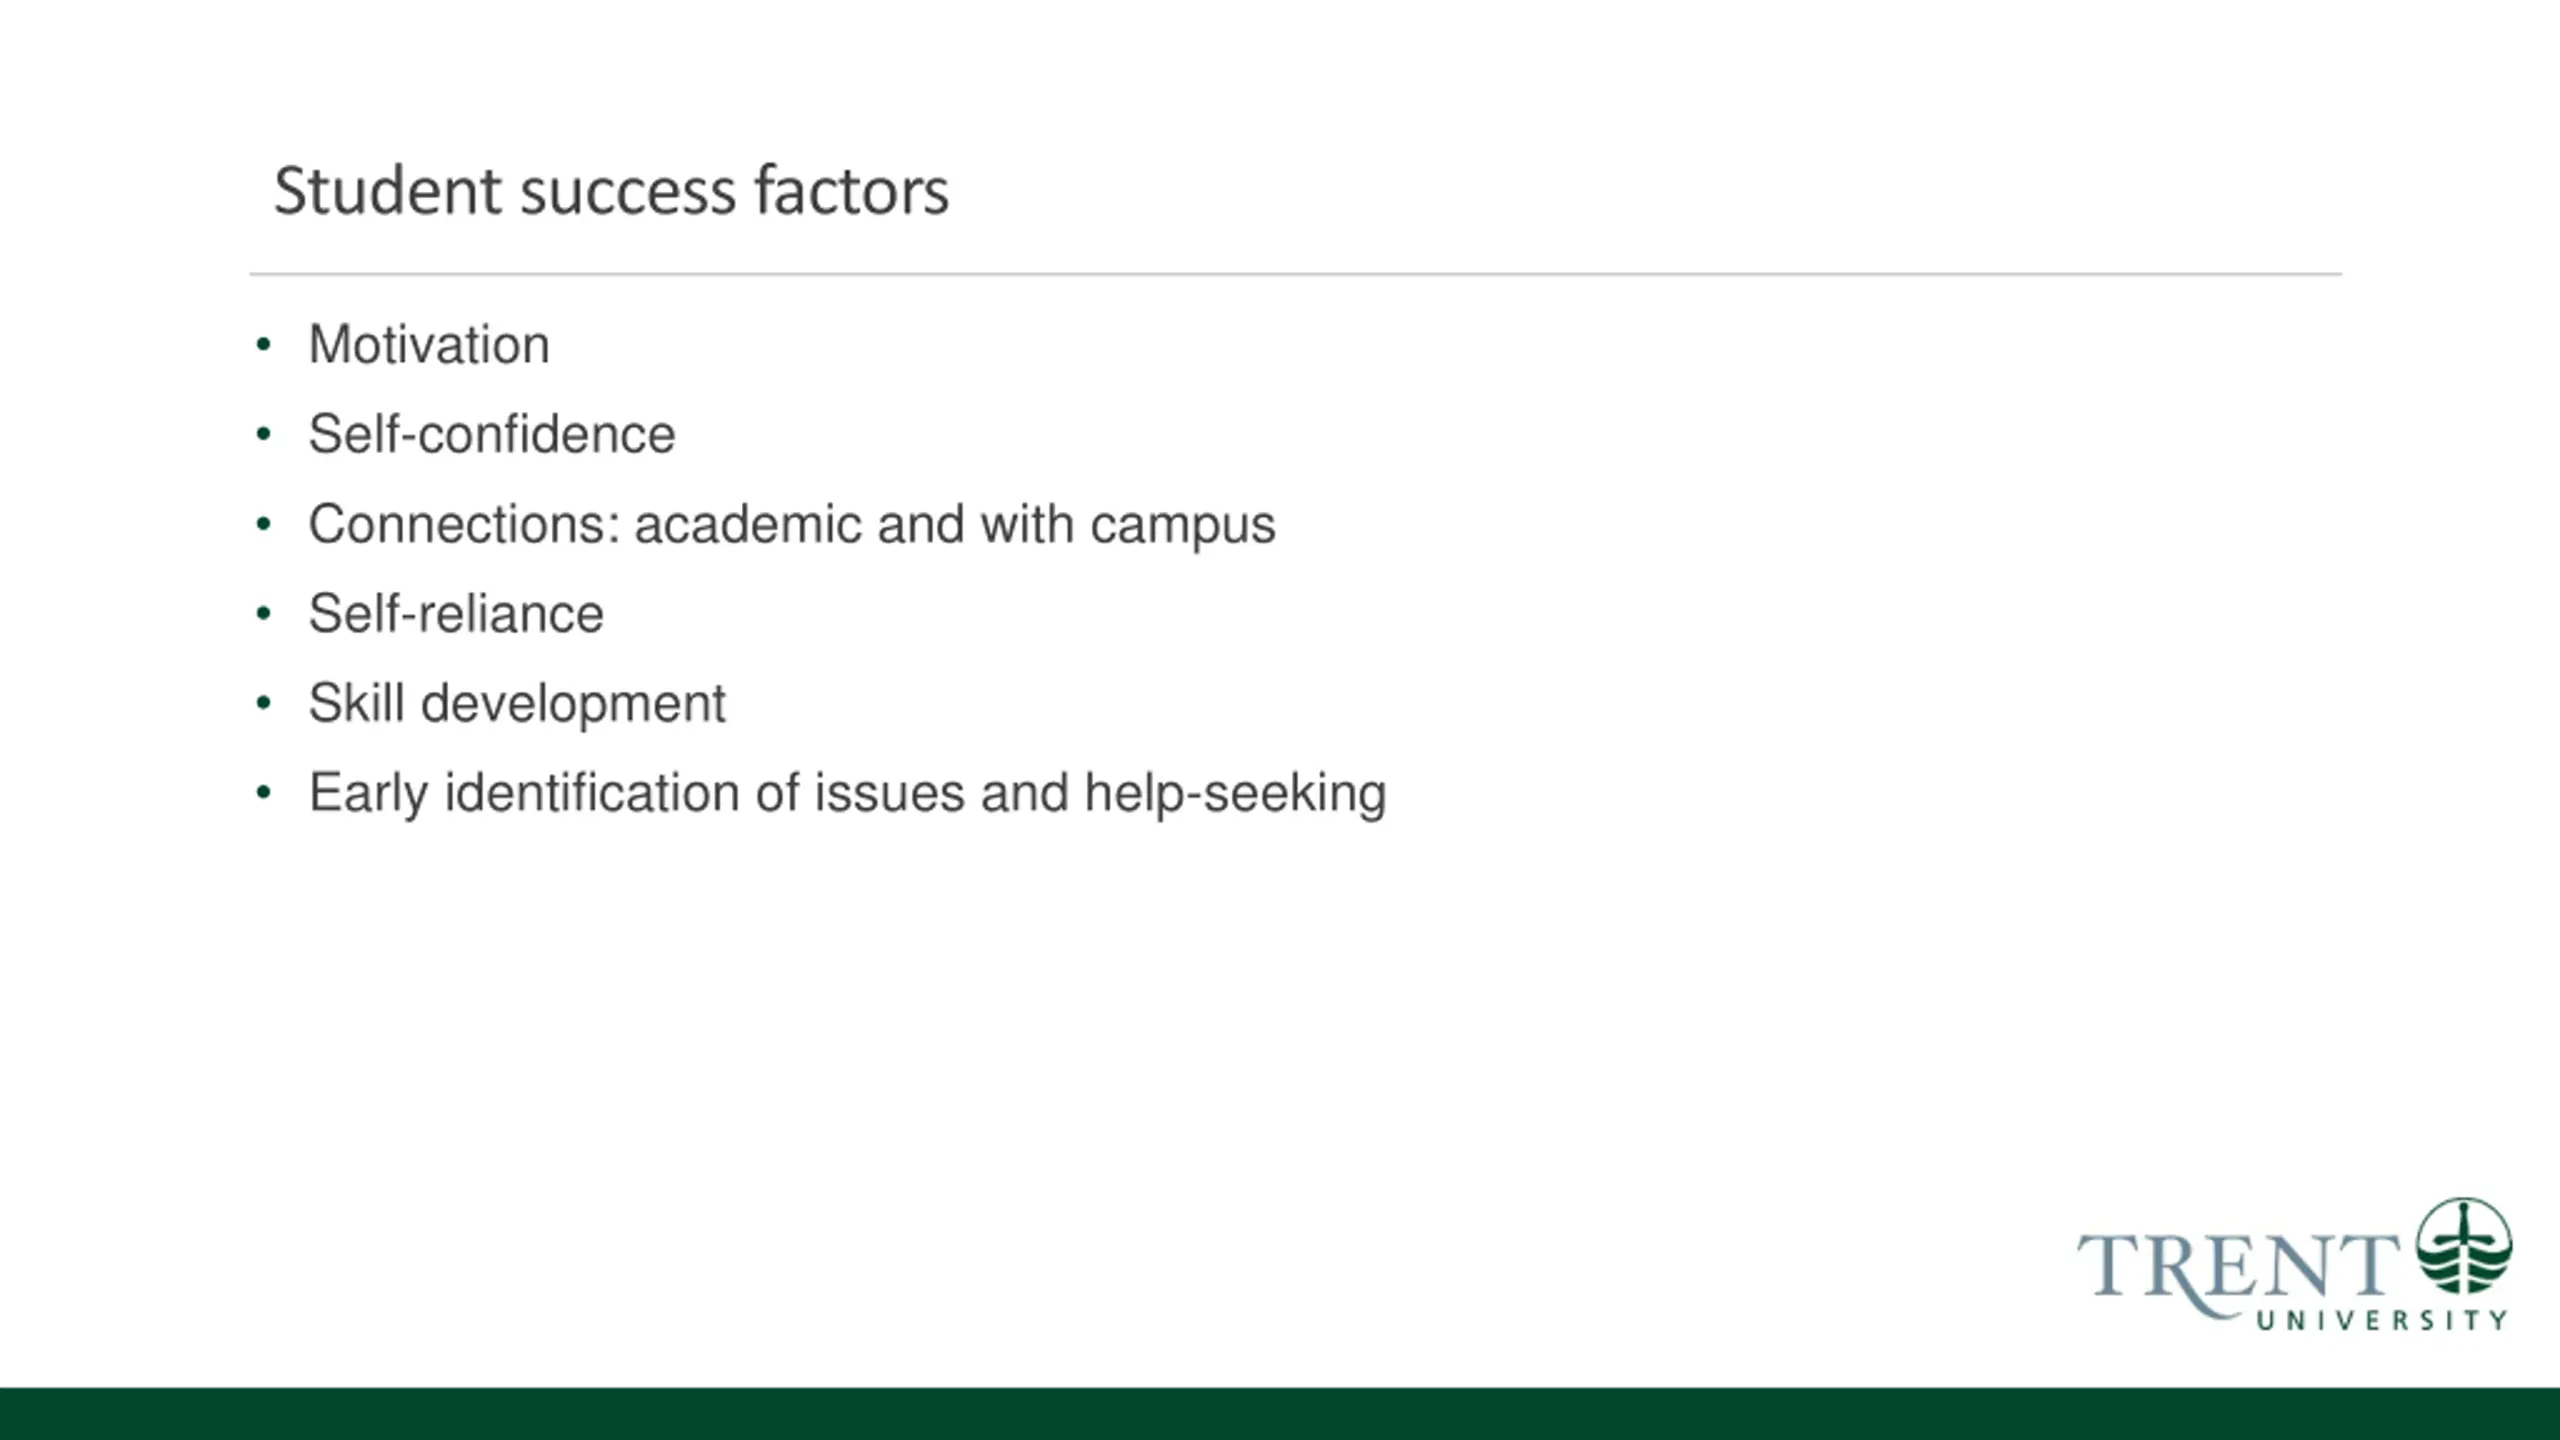The image size is (2560, 1440).
Task: Click the Connections: academic and with campus line
Action: pyautogui.click(x=792, y=525)
